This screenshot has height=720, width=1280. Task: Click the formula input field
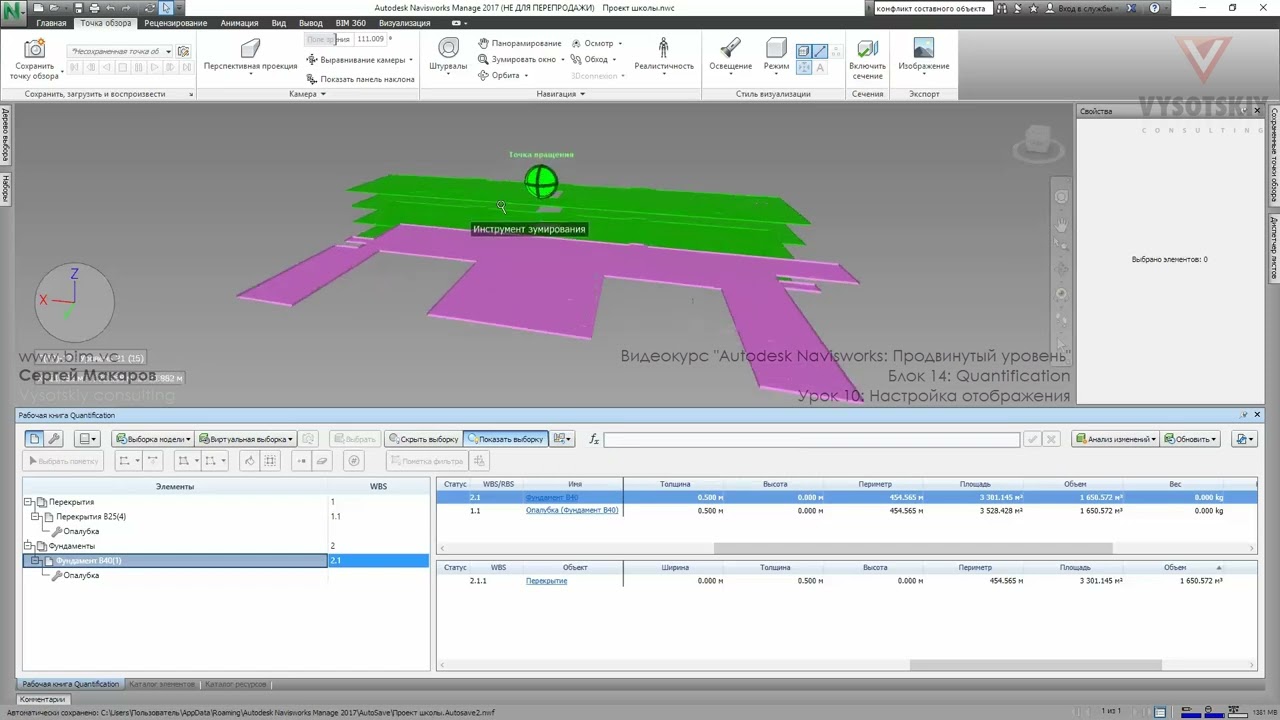[x=812, y=439]
